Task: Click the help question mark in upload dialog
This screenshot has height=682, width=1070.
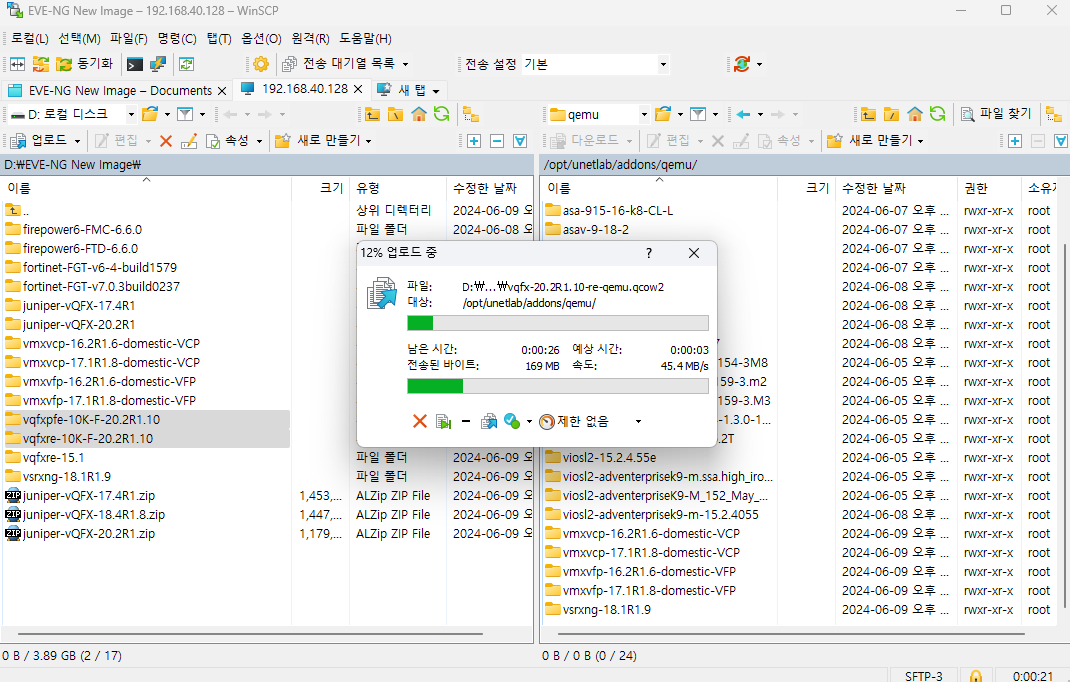Action: [649, 253]
